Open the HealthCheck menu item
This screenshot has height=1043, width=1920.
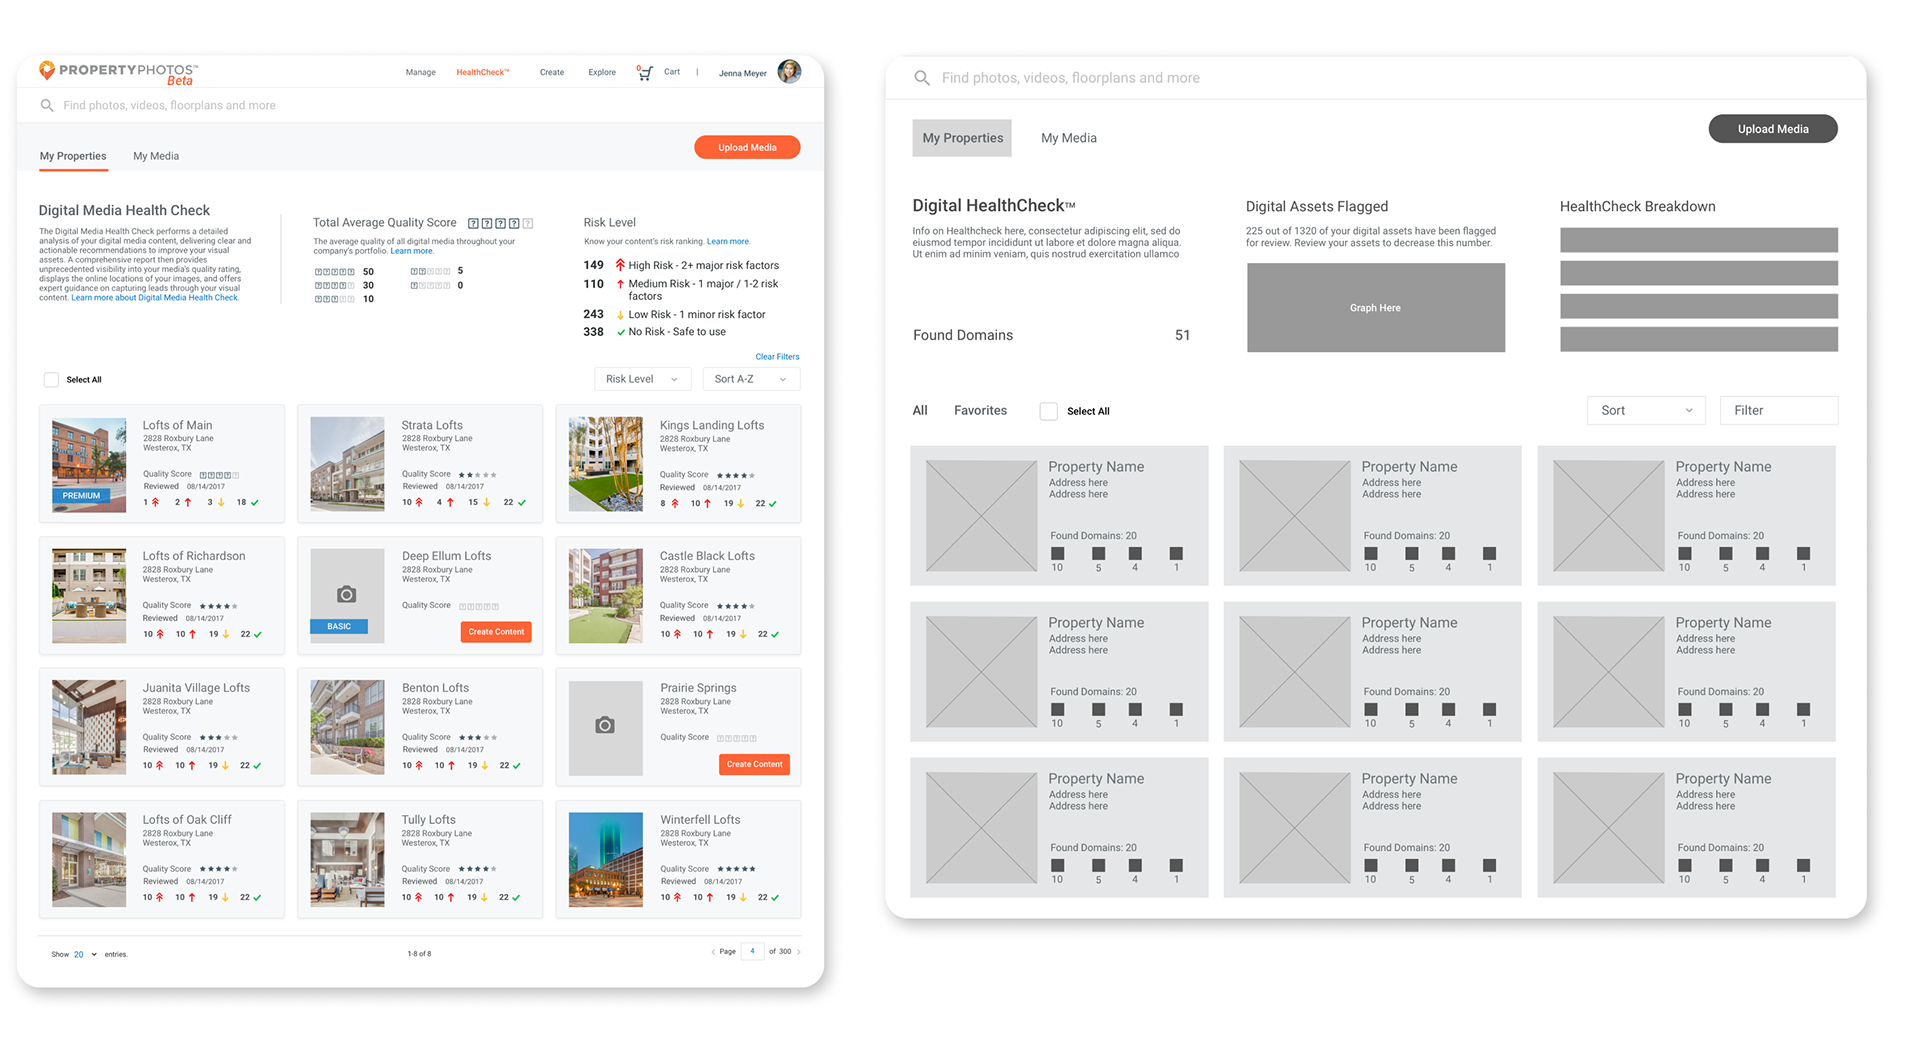click(483, 73)
